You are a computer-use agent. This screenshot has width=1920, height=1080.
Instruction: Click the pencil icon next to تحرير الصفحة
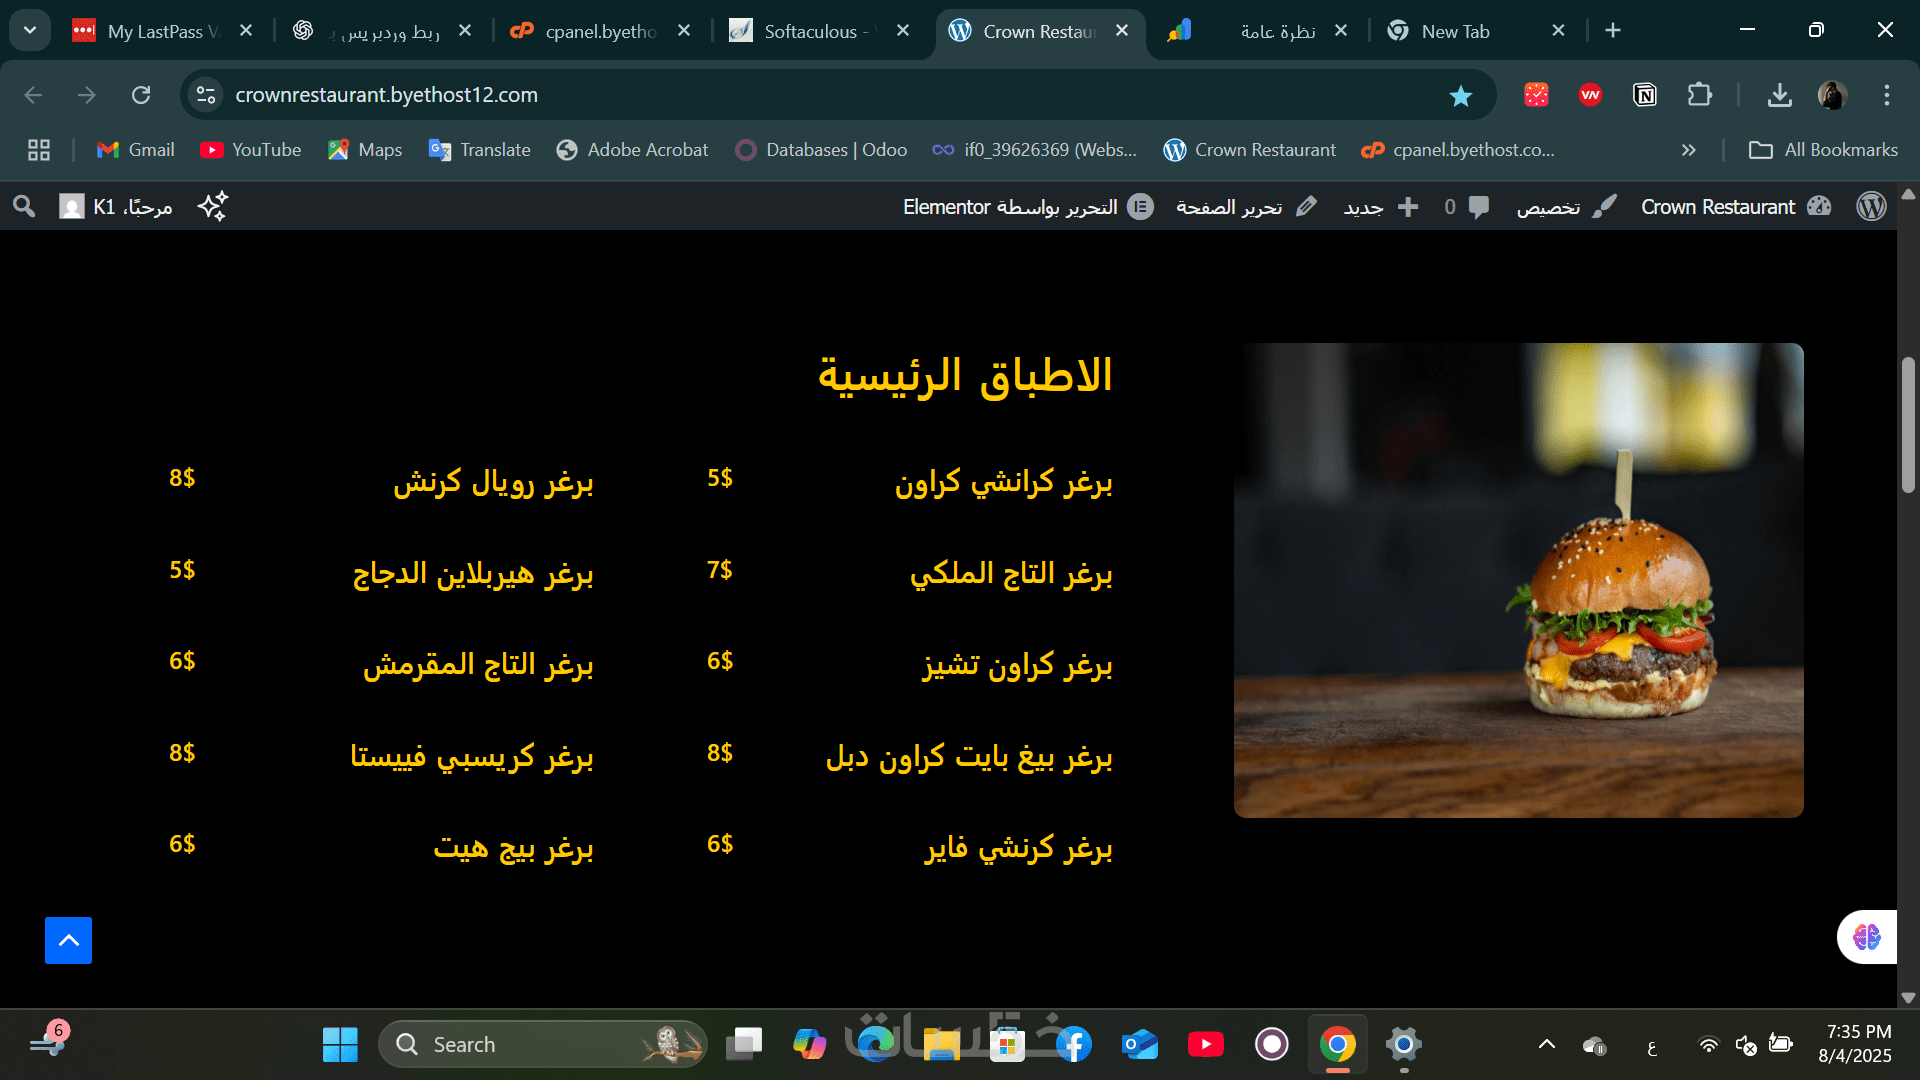[x=1307, y=206]
